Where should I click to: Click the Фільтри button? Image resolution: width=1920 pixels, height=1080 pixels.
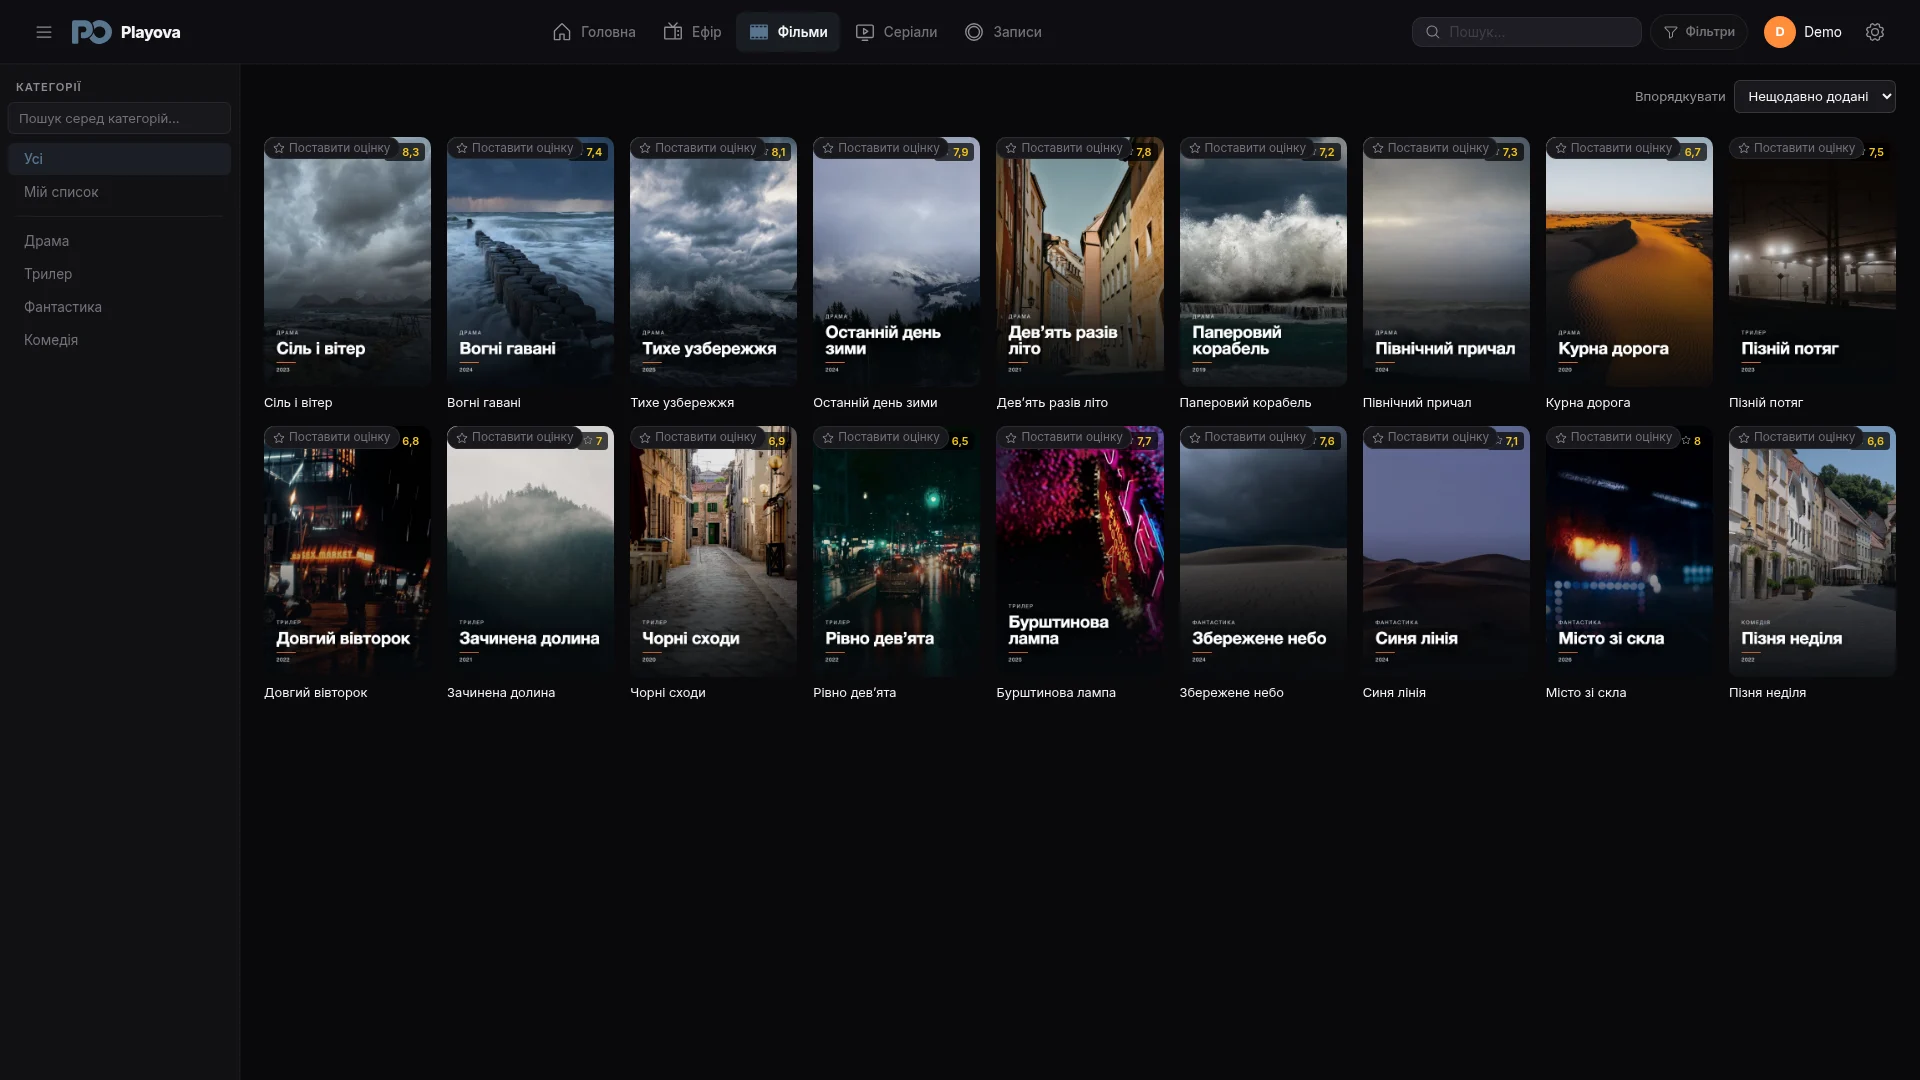tap(1699, 32)
